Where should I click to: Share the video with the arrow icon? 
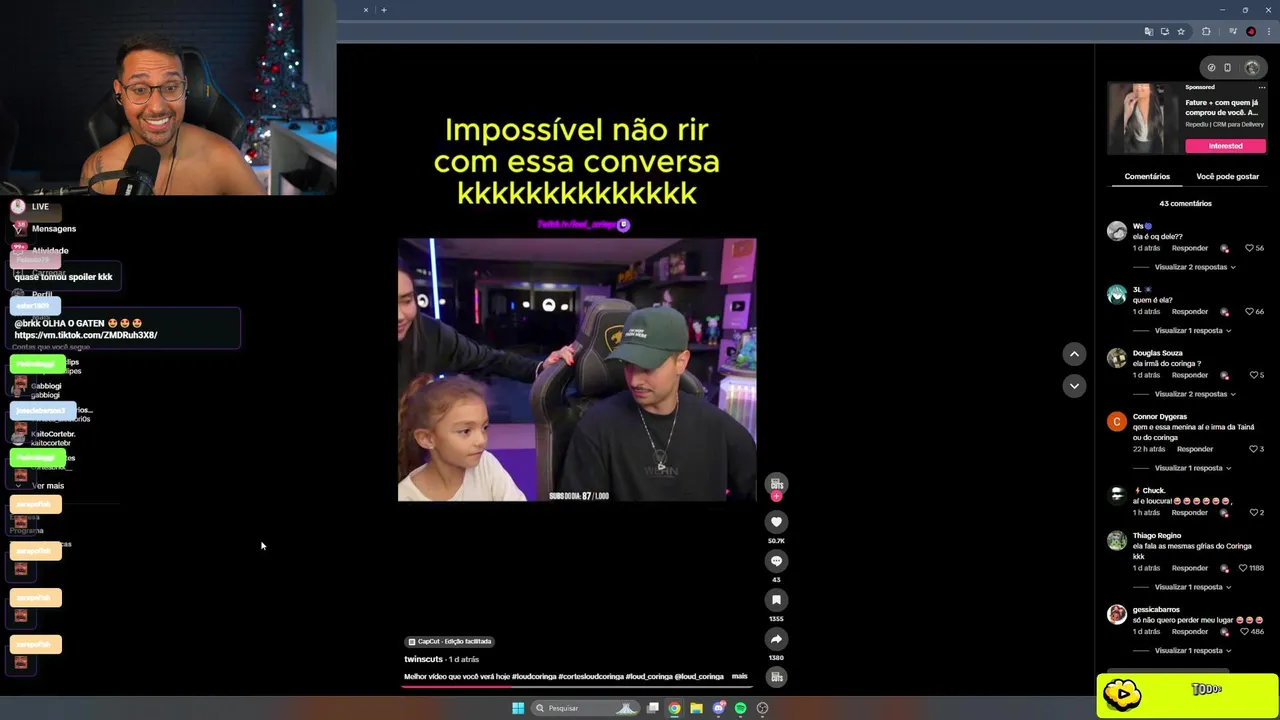(x=776, y=639)
